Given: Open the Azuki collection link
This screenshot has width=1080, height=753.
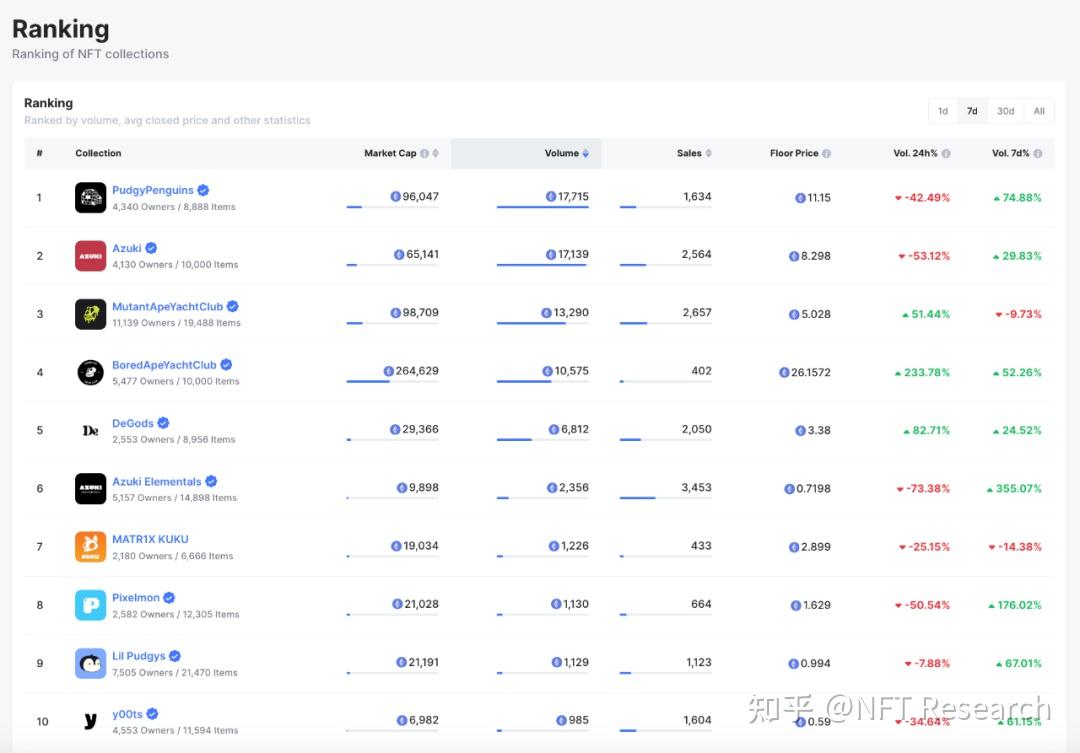Looking at the screenshot, I should [x=127, y=248].
